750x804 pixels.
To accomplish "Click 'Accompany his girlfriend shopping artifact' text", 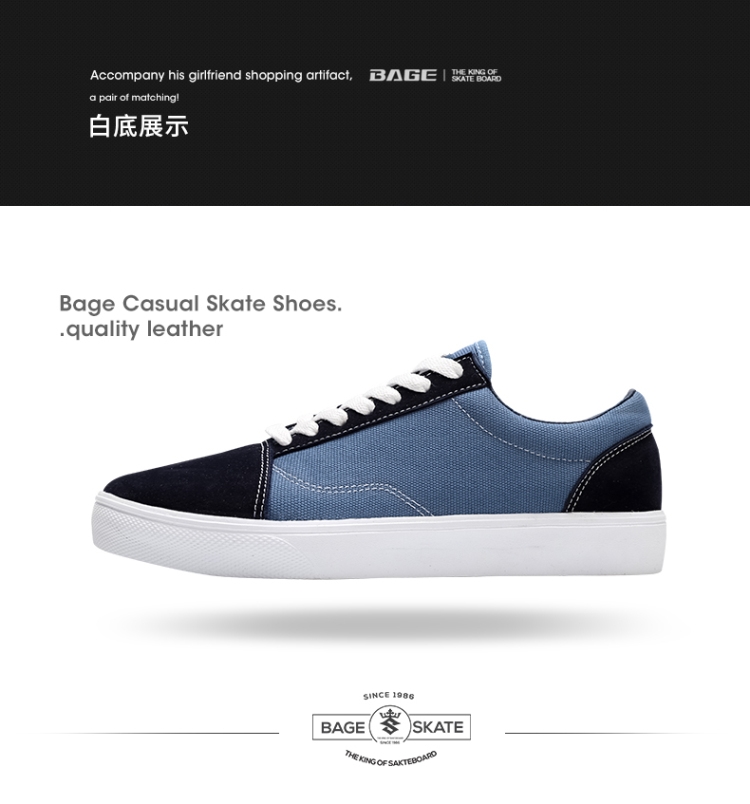I will [x=221, y=75].
